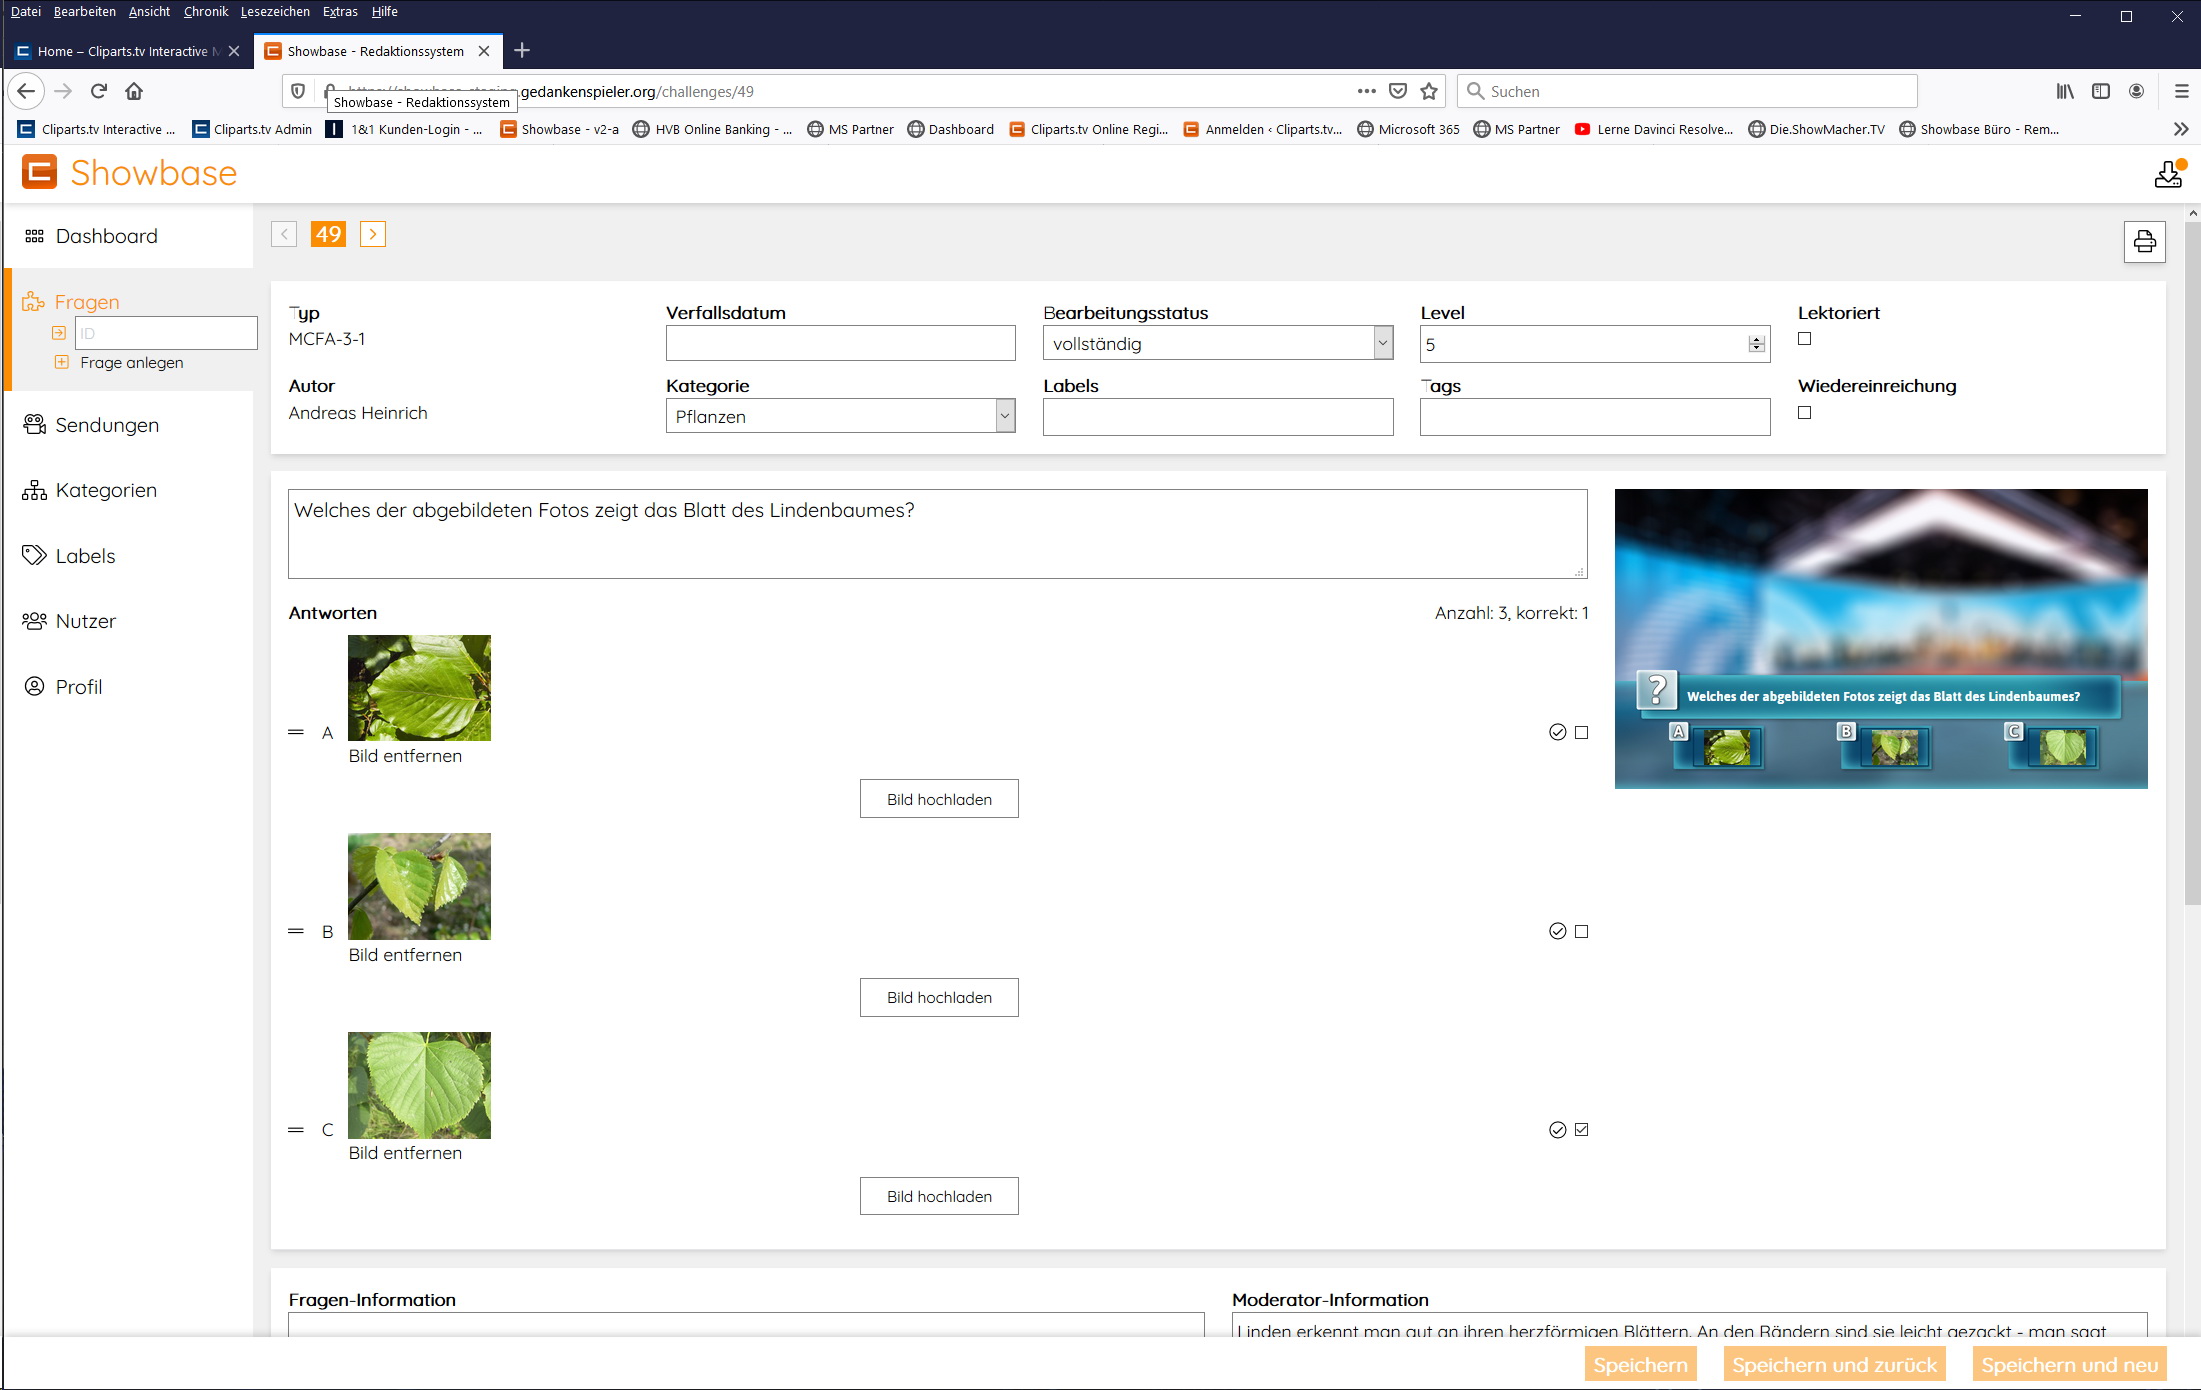Uncheck the correct-answer box for answer C

pyautogui.click(x=1580, y=1129)
